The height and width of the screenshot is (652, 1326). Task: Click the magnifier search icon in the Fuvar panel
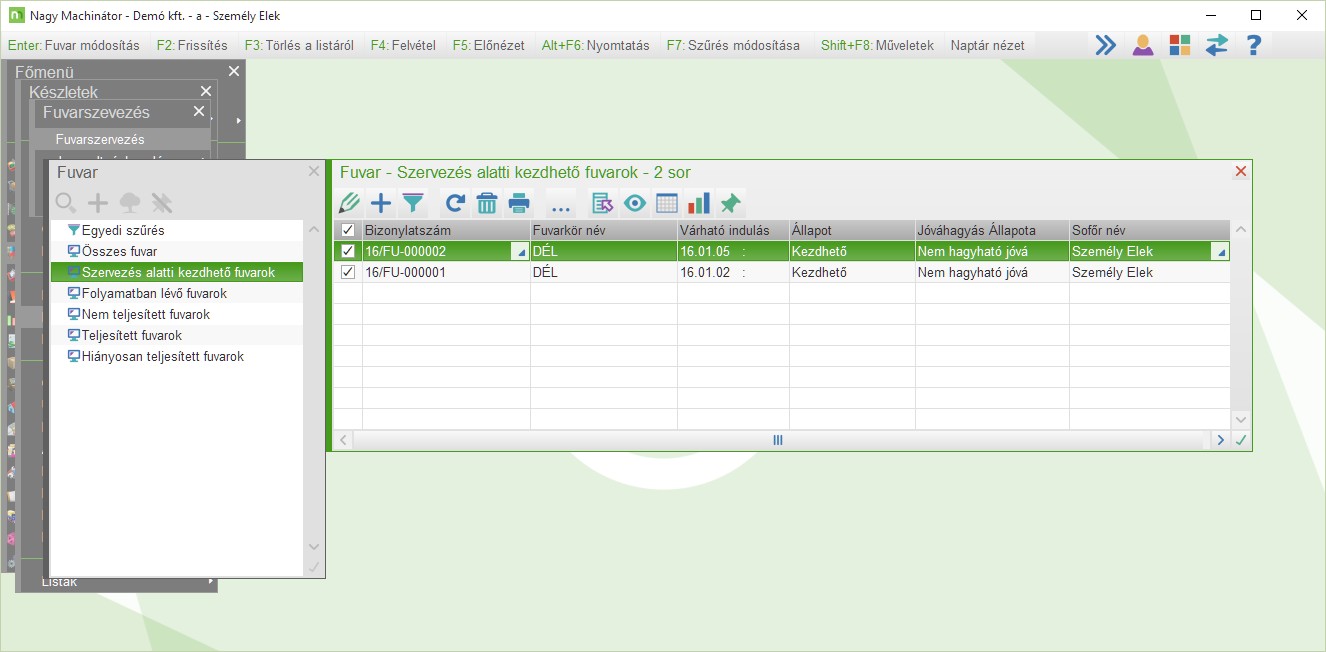click(66, 203)
